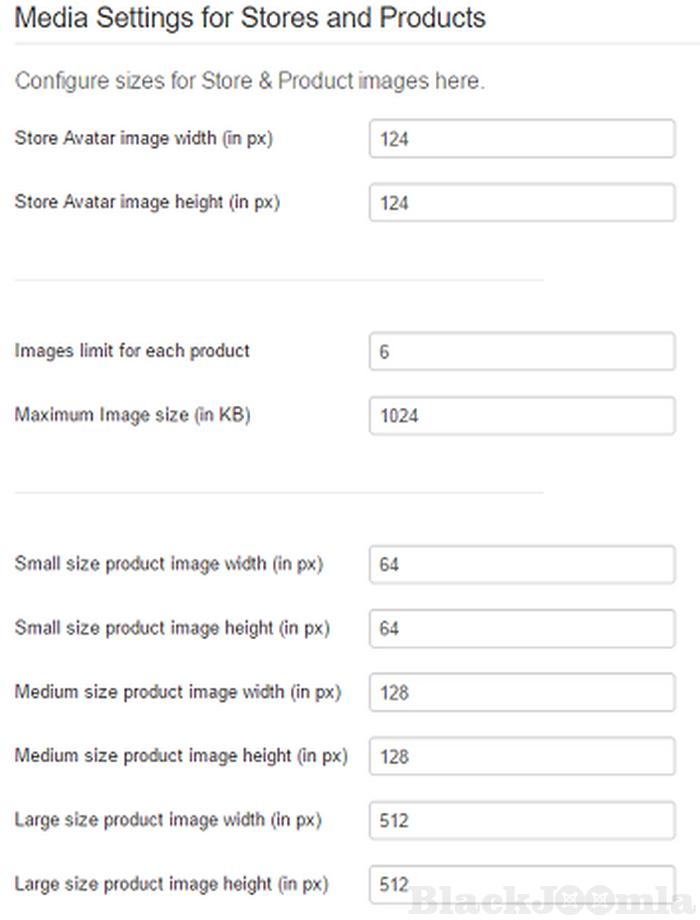Click the 'Medium size product image height' label
The image size is (700, 920).
pyautogui.click(x=181, y=756)
